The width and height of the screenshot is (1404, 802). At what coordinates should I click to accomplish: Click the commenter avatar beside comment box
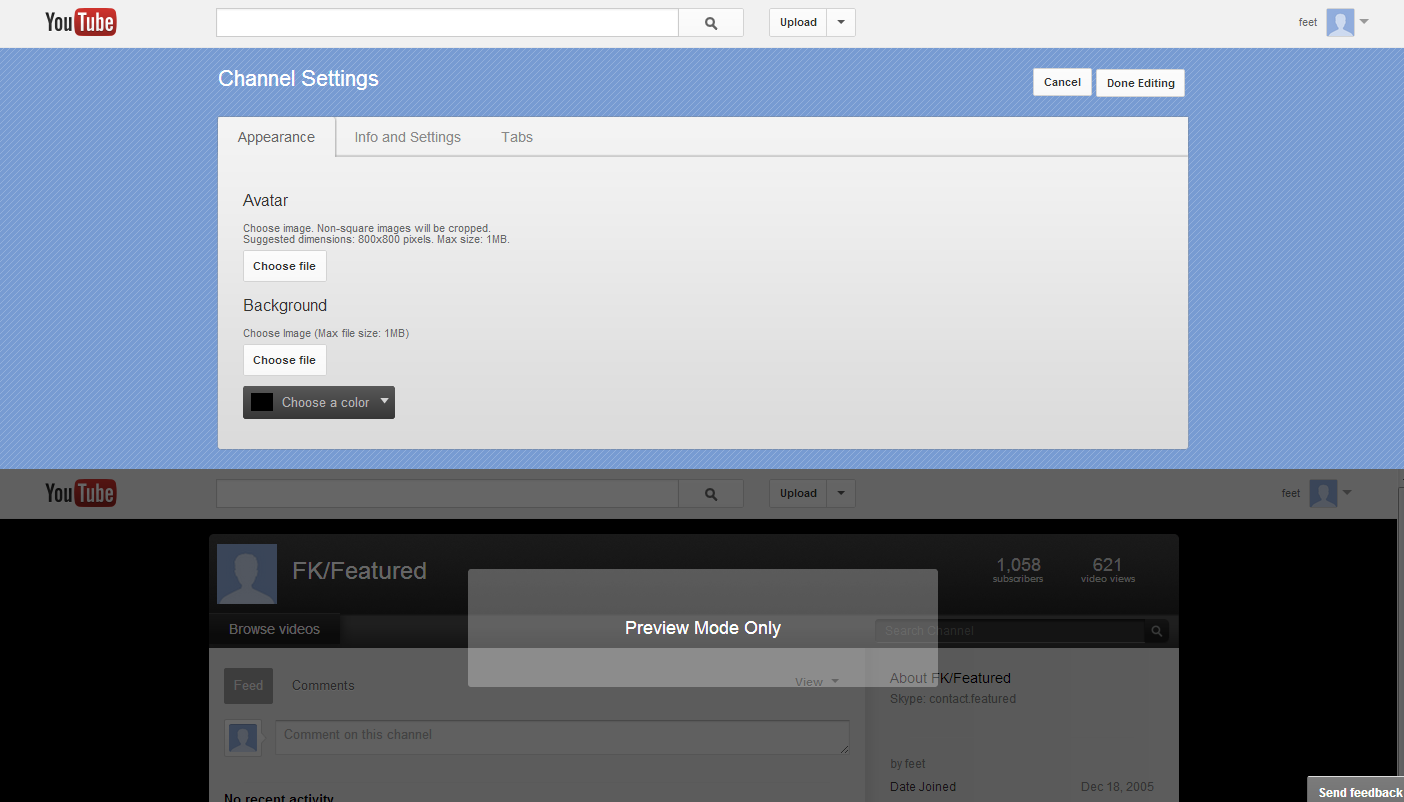[x=243, y=738]
